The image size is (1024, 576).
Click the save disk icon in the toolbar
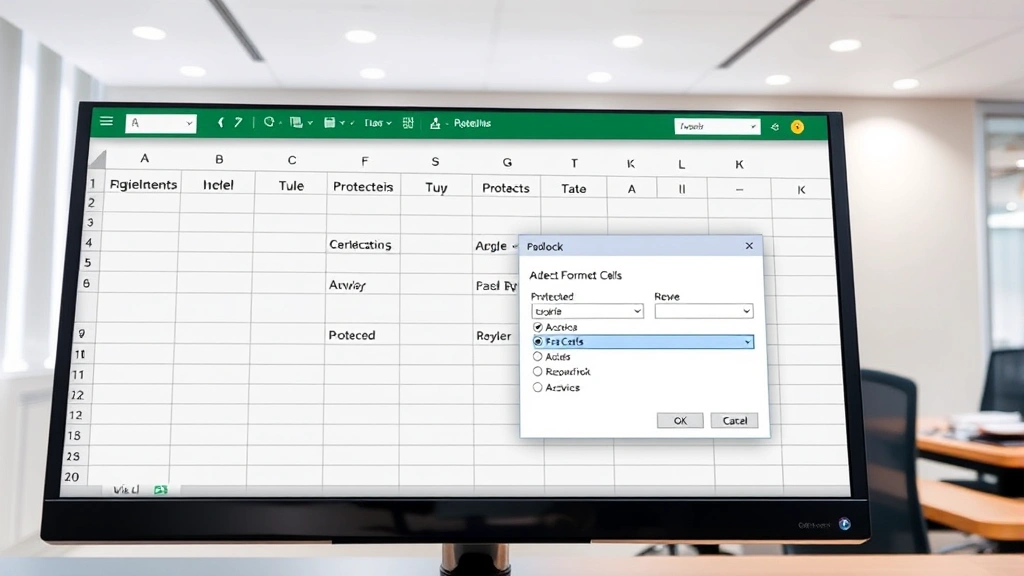[x=329, y=123]
